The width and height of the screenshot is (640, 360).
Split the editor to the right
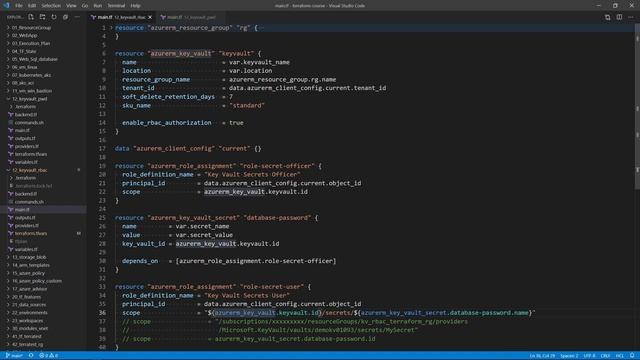tap(619, 17)
